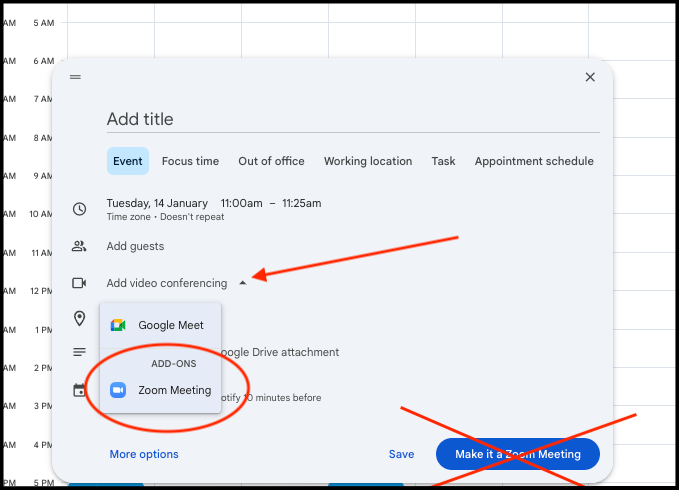679x490 pixels.
Task: Click into the Add title field
Action: pos(353,119)
